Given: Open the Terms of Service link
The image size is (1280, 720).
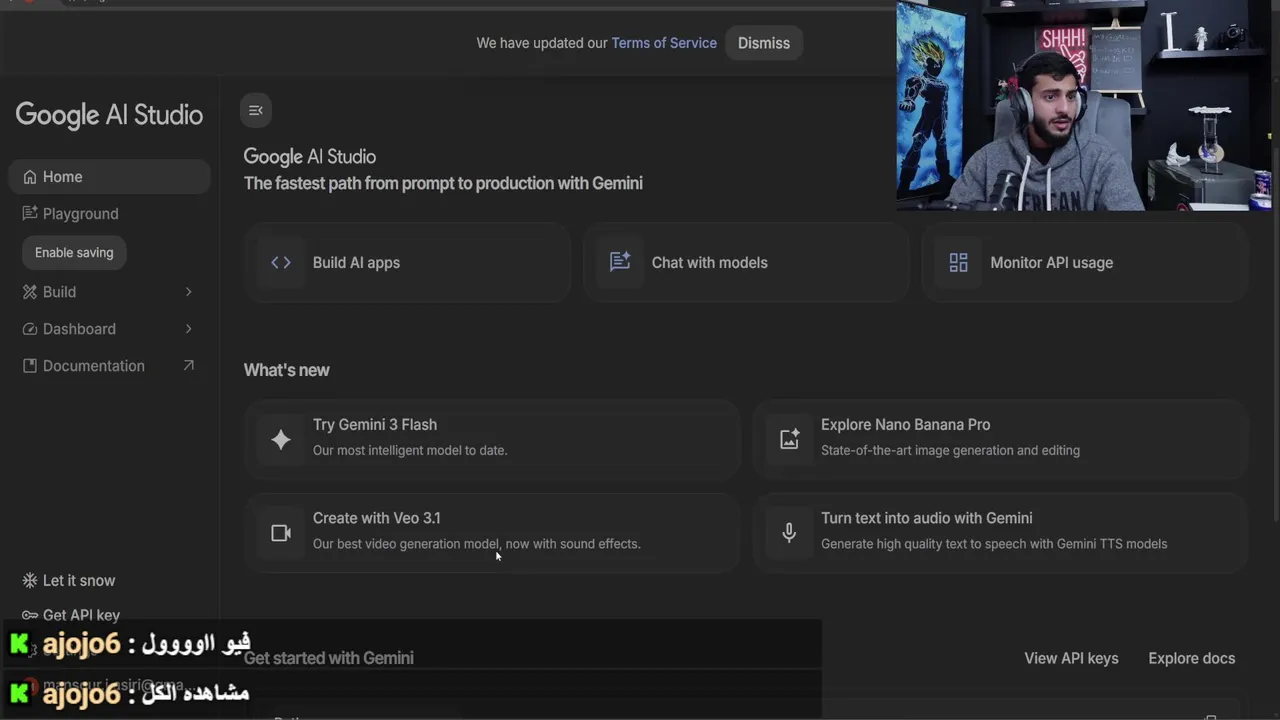Looking at the screenshot, I should [664, 43].
